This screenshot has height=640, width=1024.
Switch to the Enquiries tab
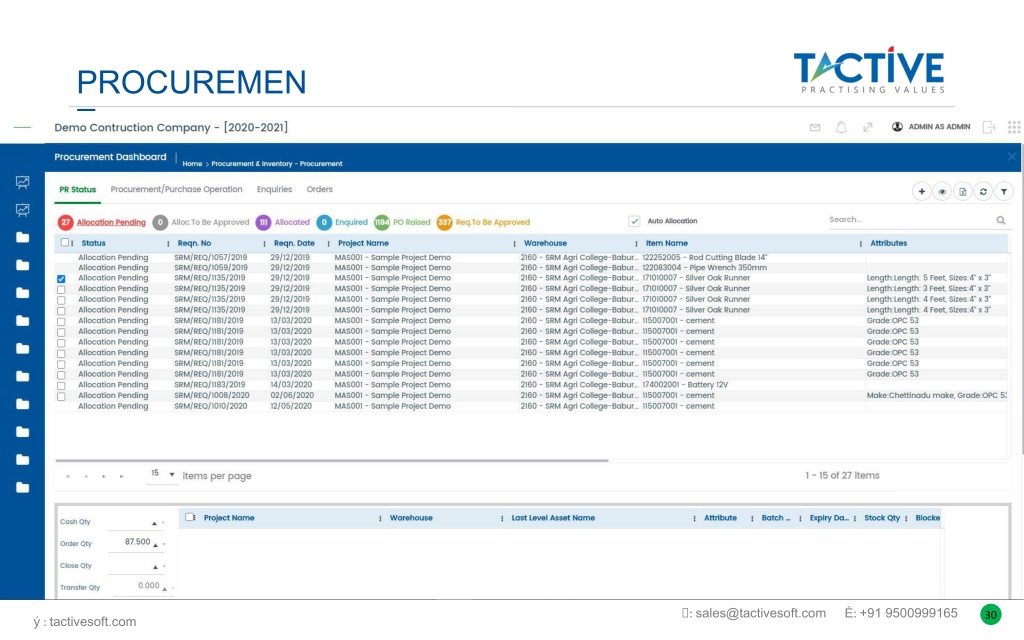(x=274, y=189)
